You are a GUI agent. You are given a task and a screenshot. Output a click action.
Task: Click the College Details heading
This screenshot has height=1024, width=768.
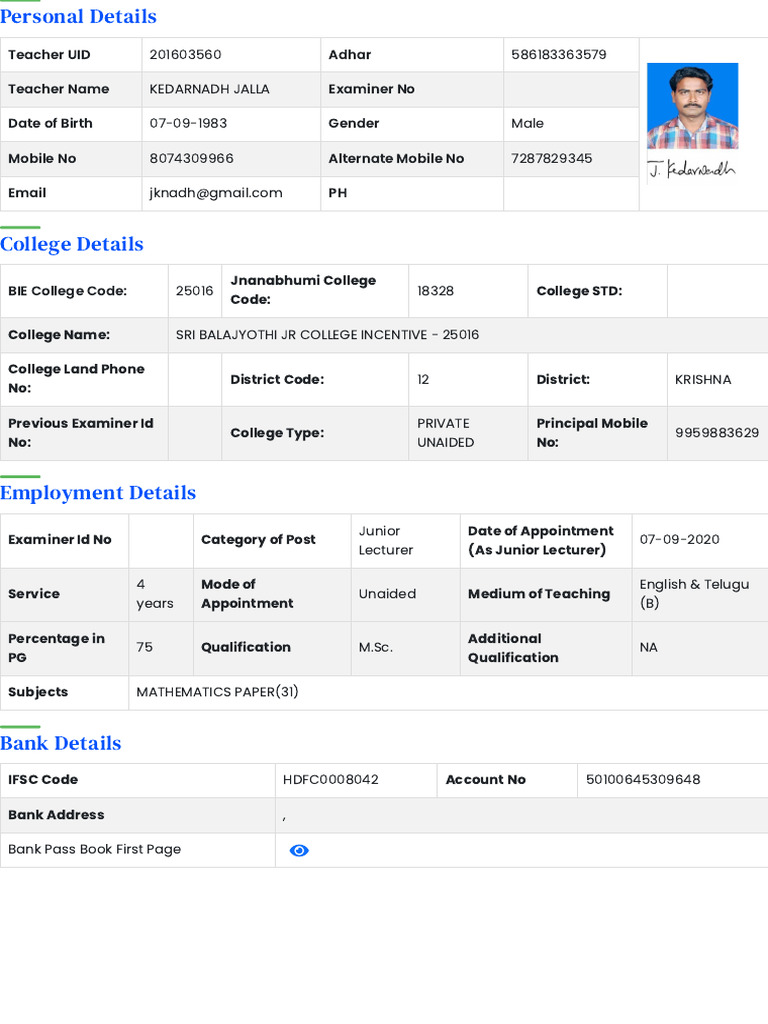[x=72, y=245]
